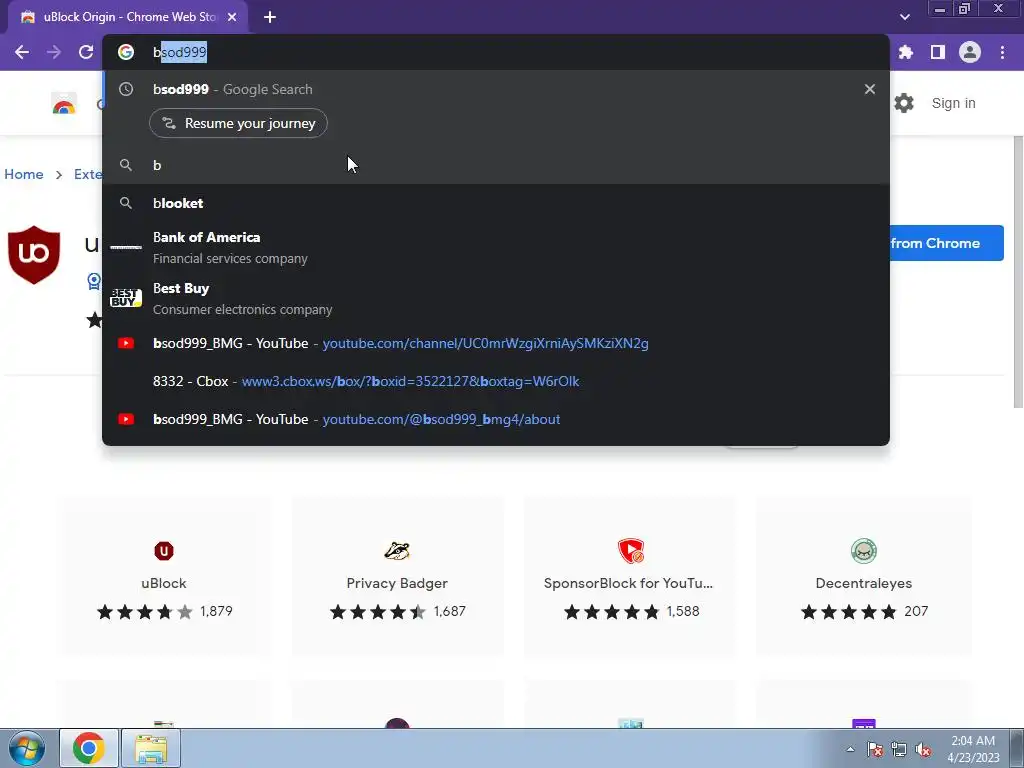The height and width of the screenshot is (768, 1024).
Task: Click the browser forward arrow
Action: pos(54,52)
